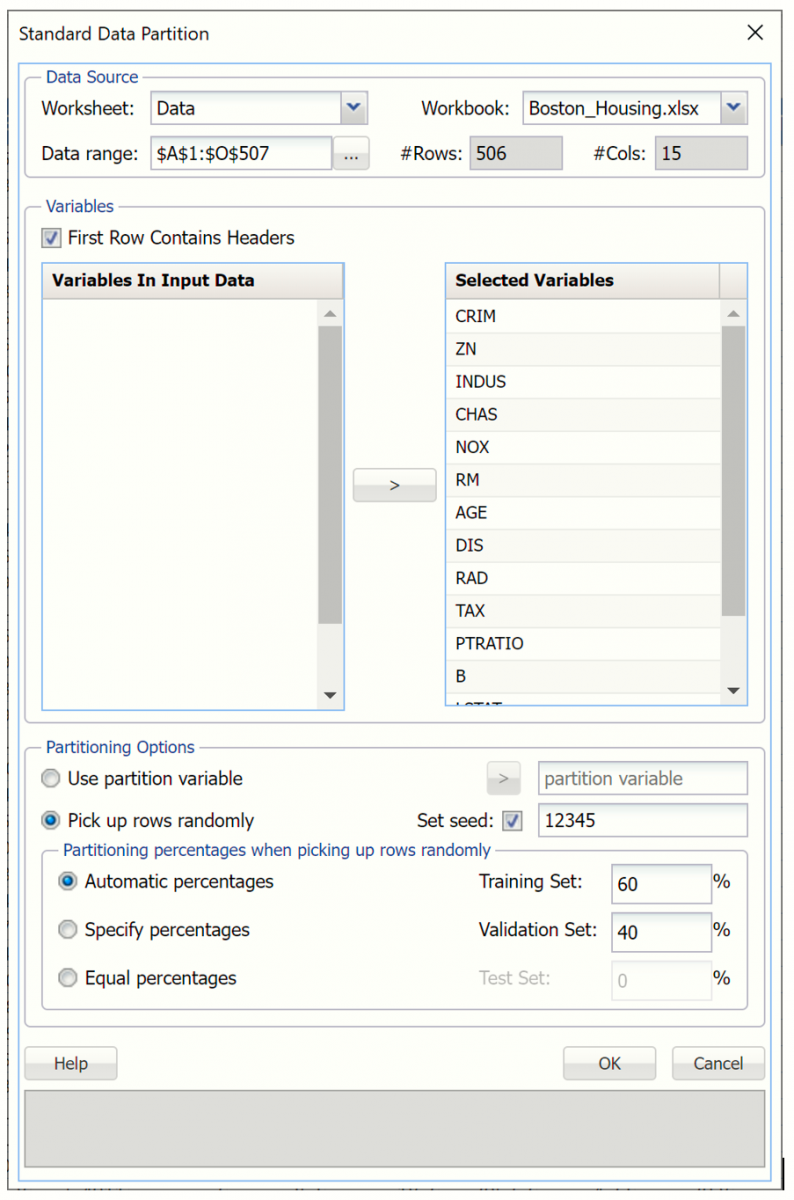Viewport: 794px width, 1200px height.
Task: Uncheck the Set seed checkbox
Action: tap(512, 821)
